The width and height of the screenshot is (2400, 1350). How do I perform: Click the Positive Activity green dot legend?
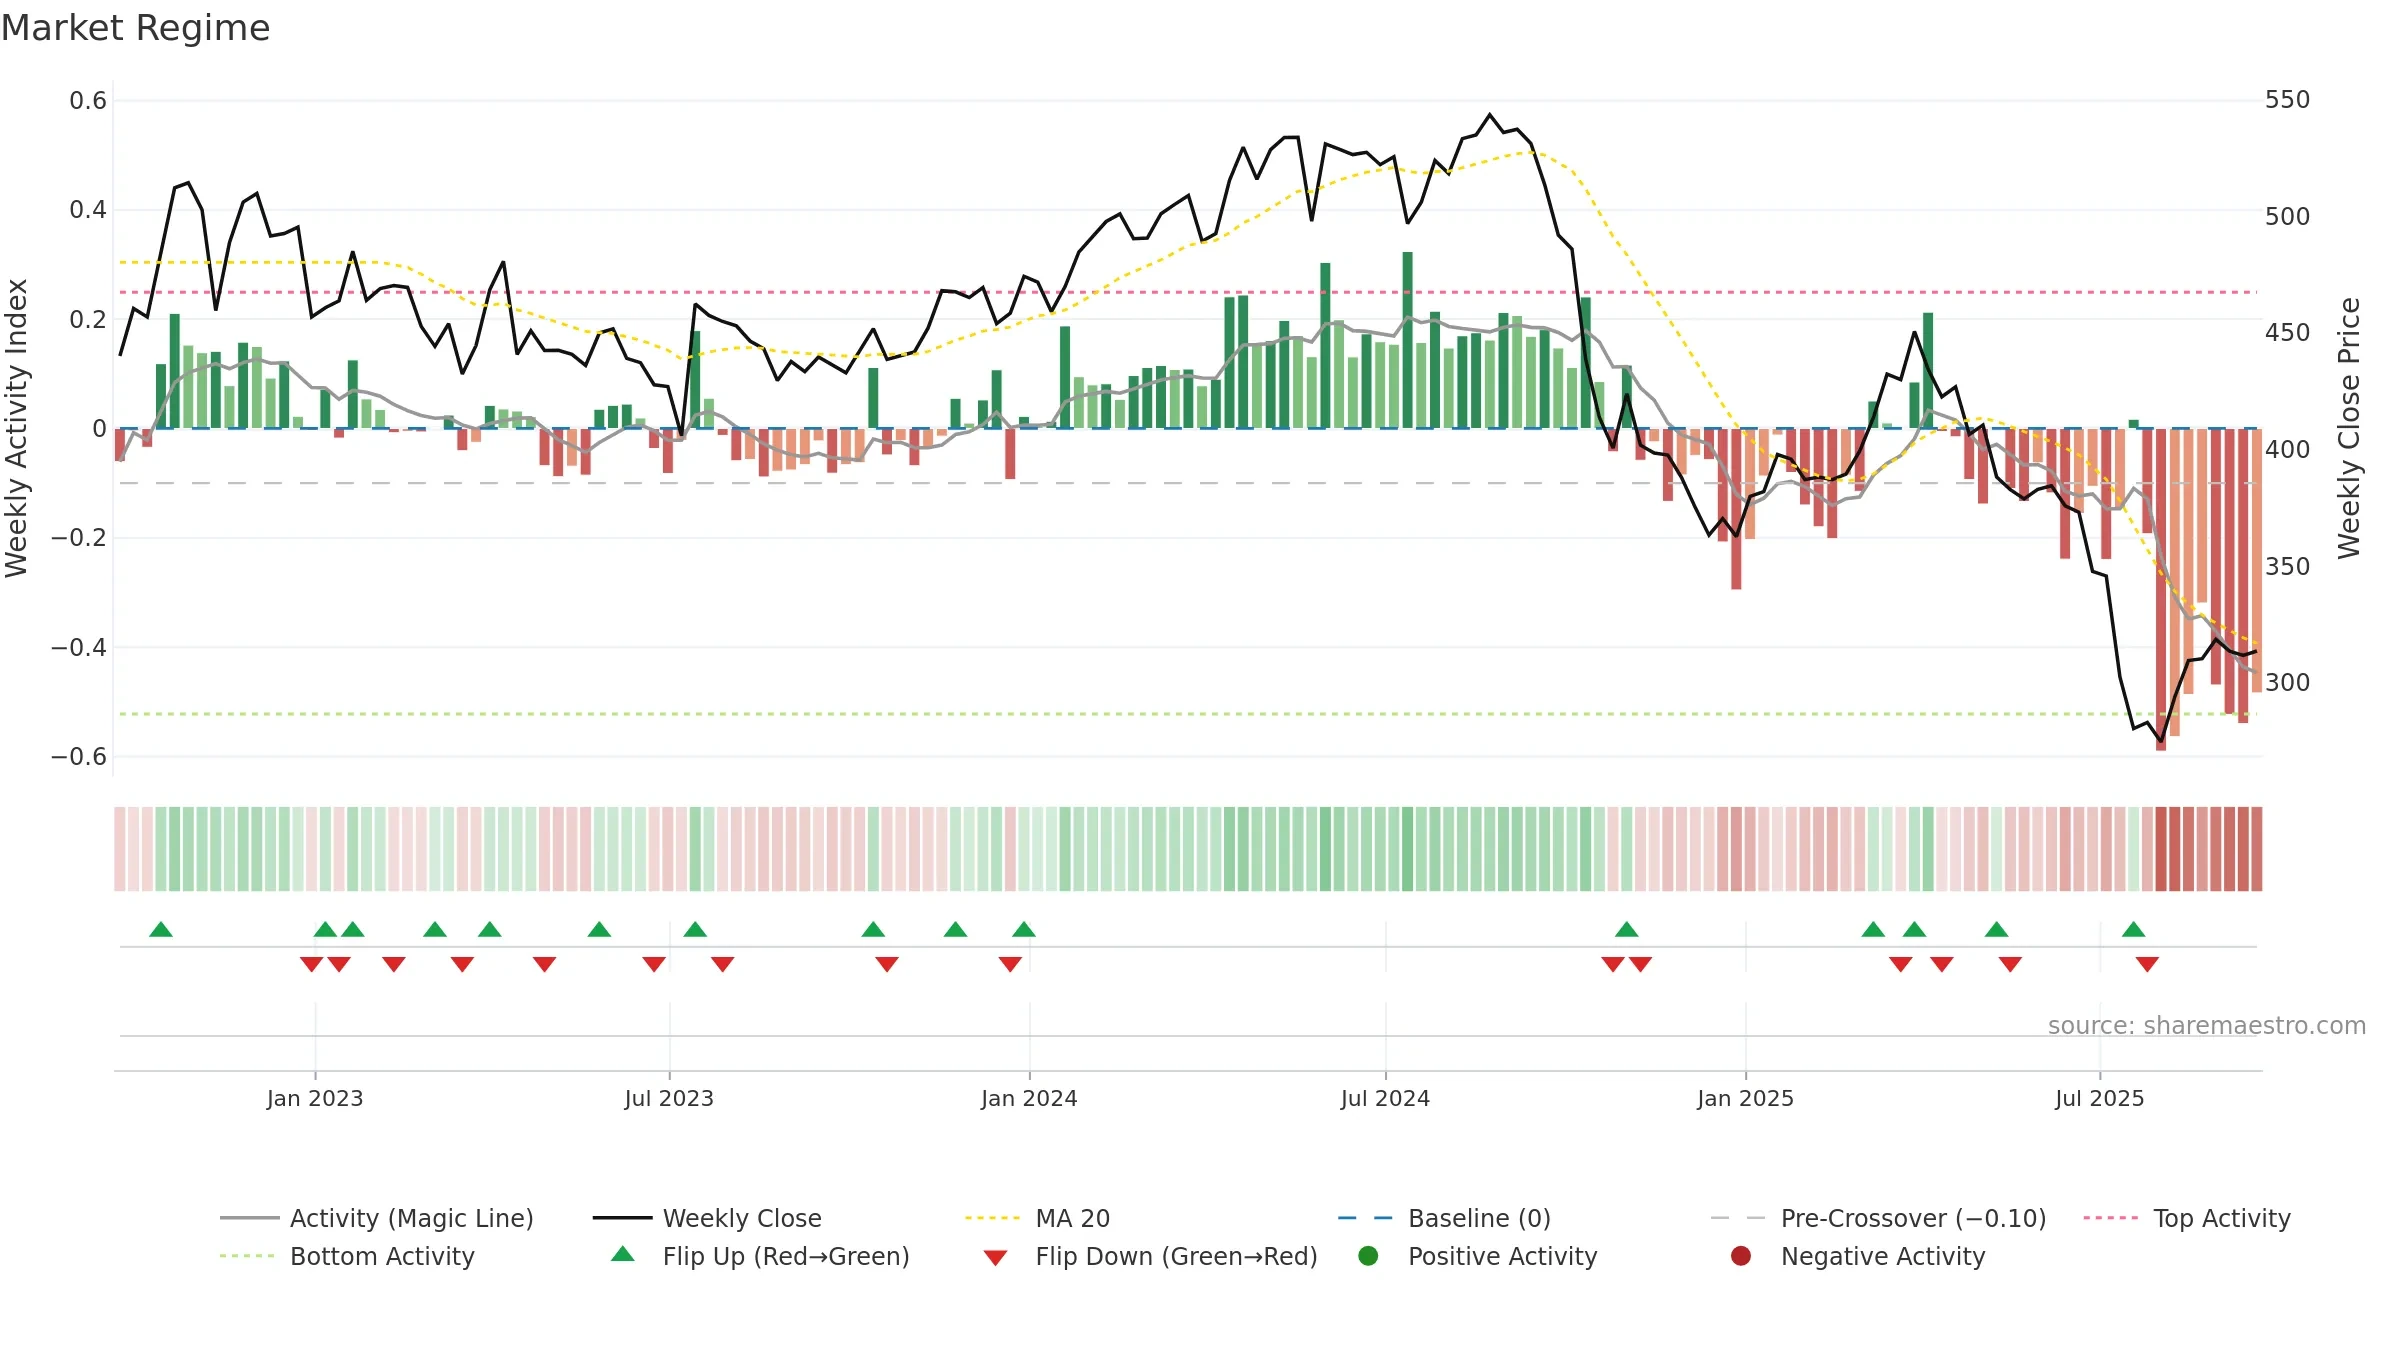(1369, 1255)
